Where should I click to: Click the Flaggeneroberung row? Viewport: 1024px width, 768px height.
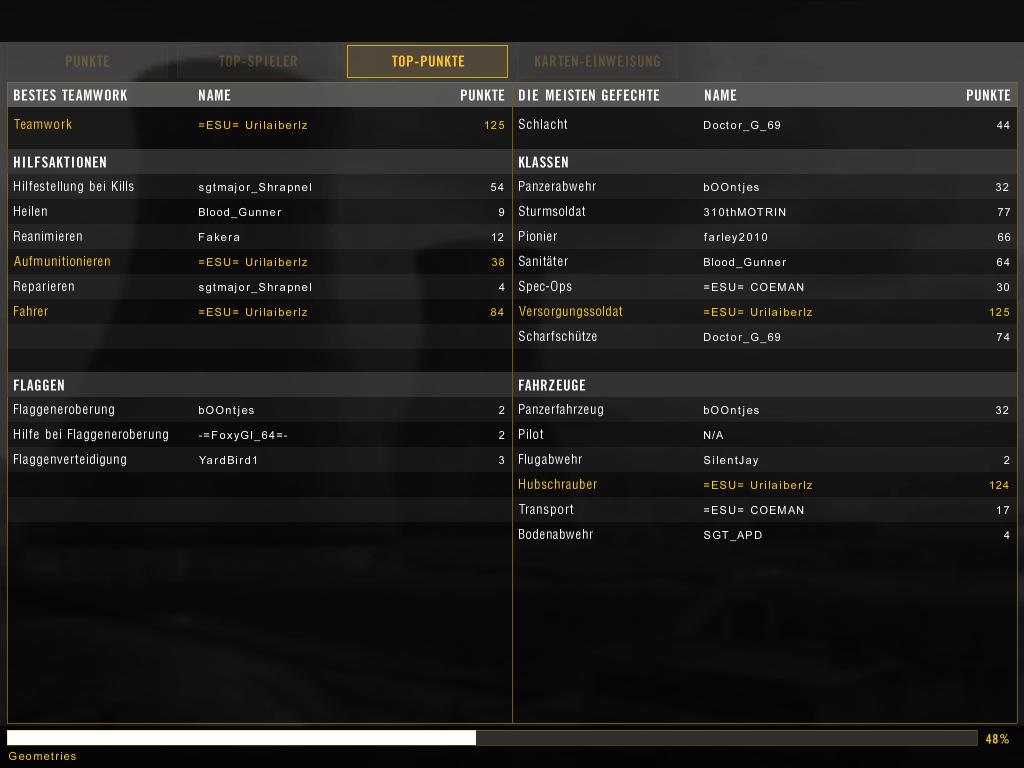258,410
